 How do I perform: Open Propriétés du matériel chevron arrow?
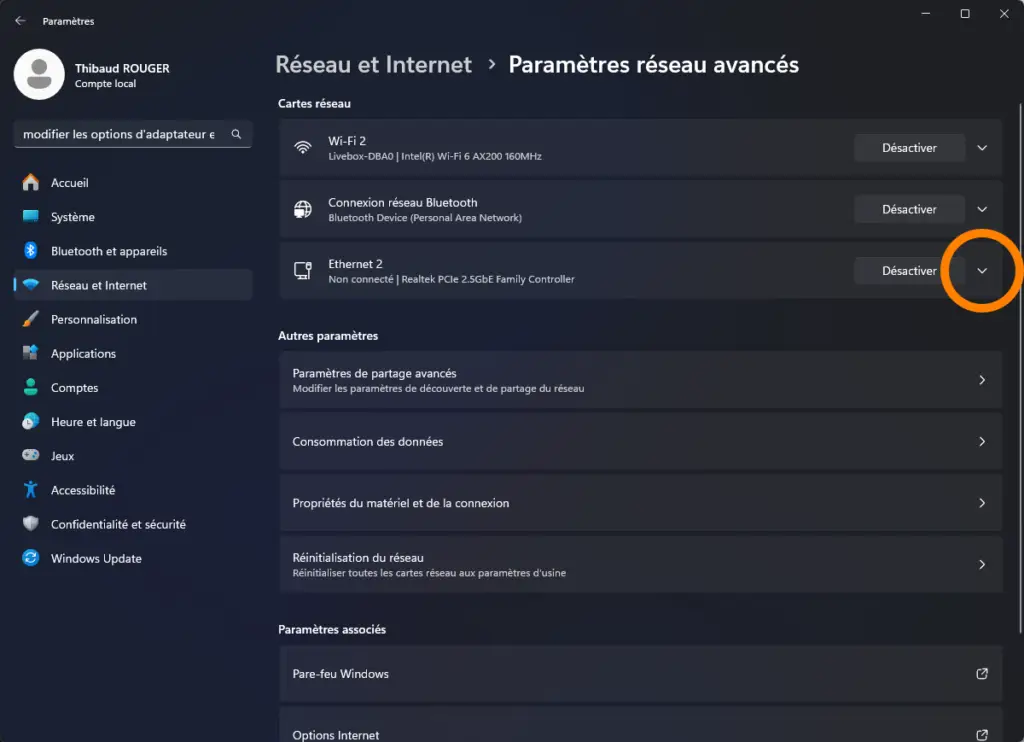[x=982, y=503]
